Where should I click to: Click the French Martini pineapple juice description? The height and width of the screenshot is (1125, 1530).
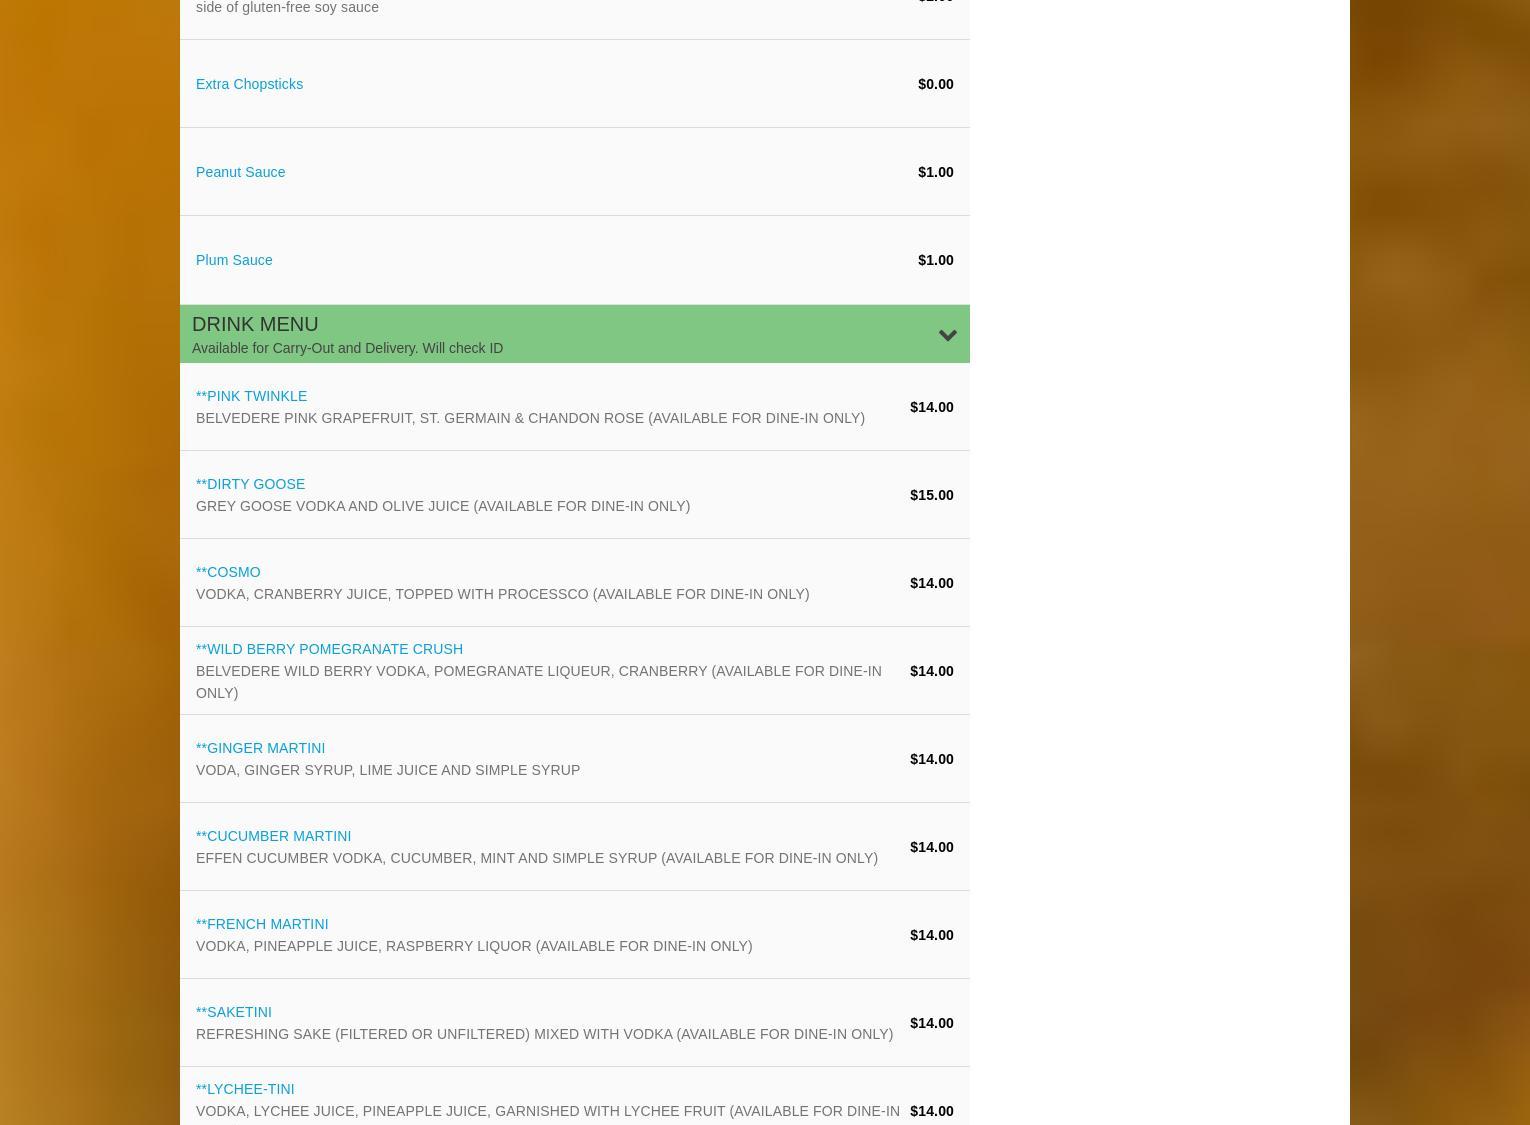(x=474, y=946)
